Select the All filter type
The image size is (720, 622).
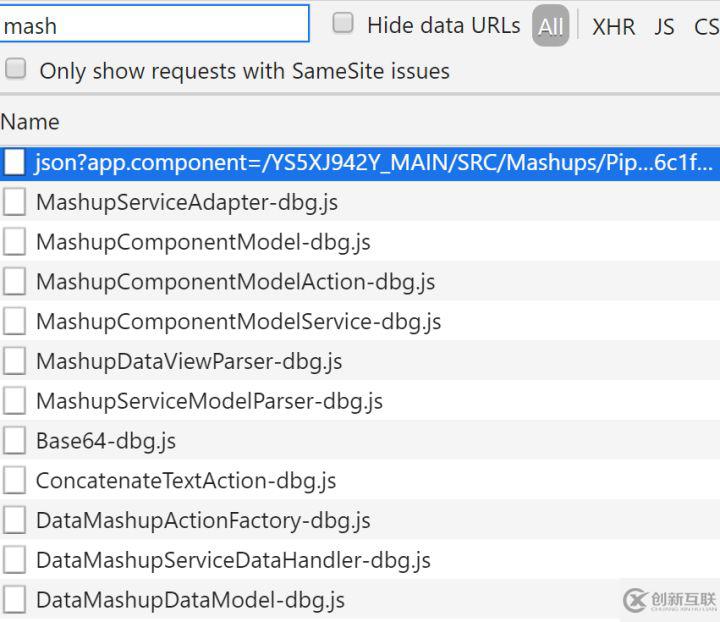coord(550,26)
